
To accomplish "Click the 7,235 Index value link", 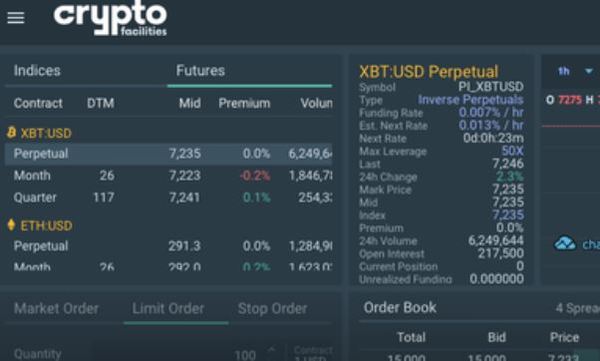I will click(508, 215).
